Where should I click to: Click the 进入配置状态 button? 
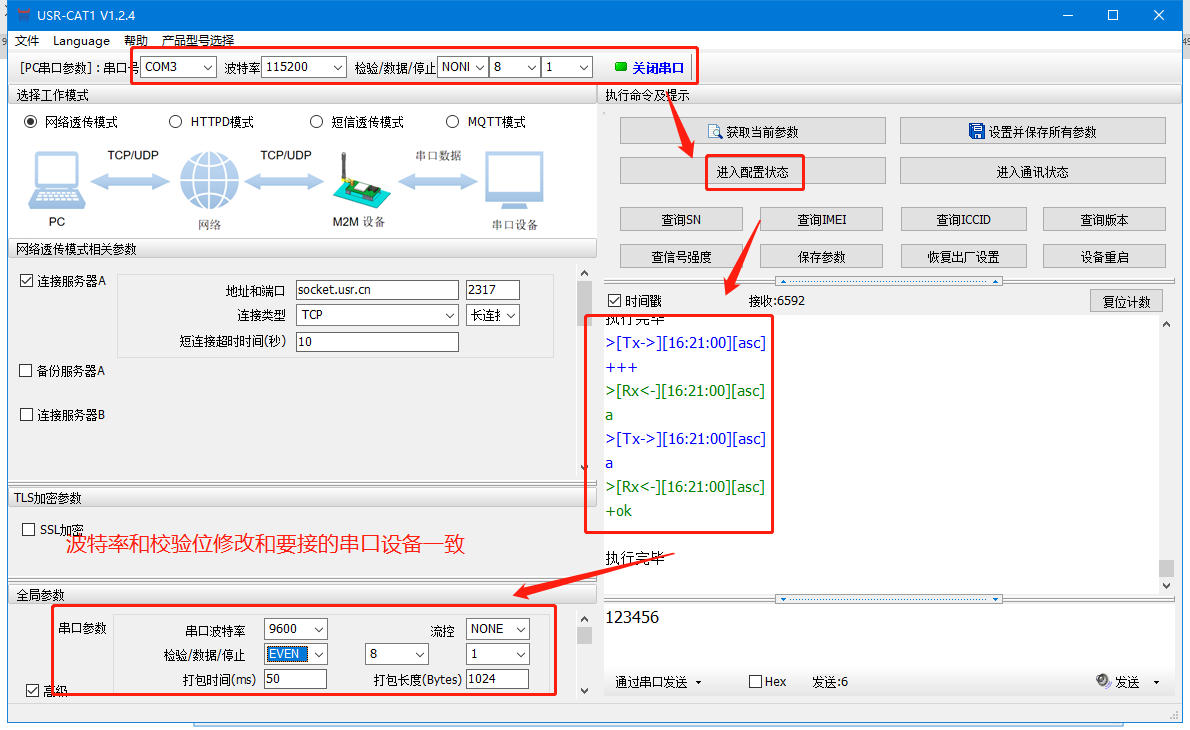click(752, 172)
